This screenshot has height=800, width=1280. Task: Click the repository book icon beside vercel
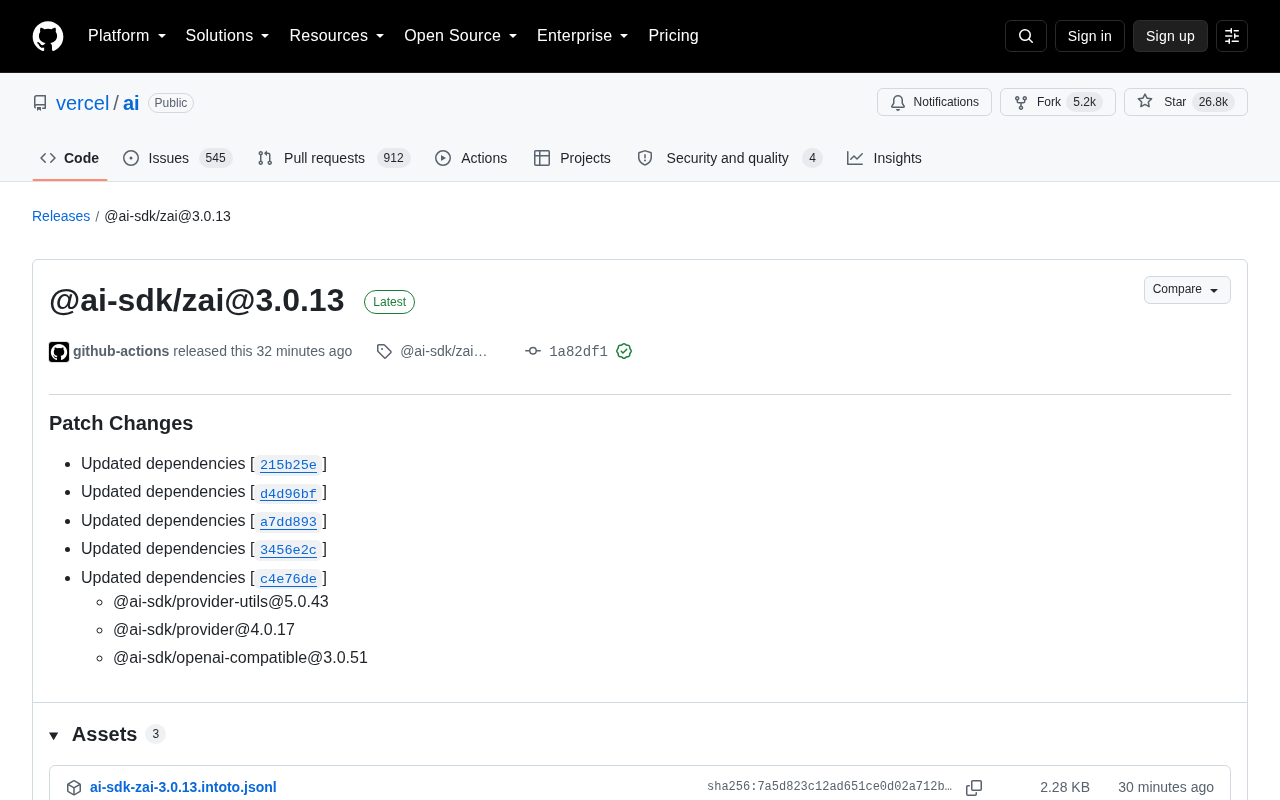point(40,103)
